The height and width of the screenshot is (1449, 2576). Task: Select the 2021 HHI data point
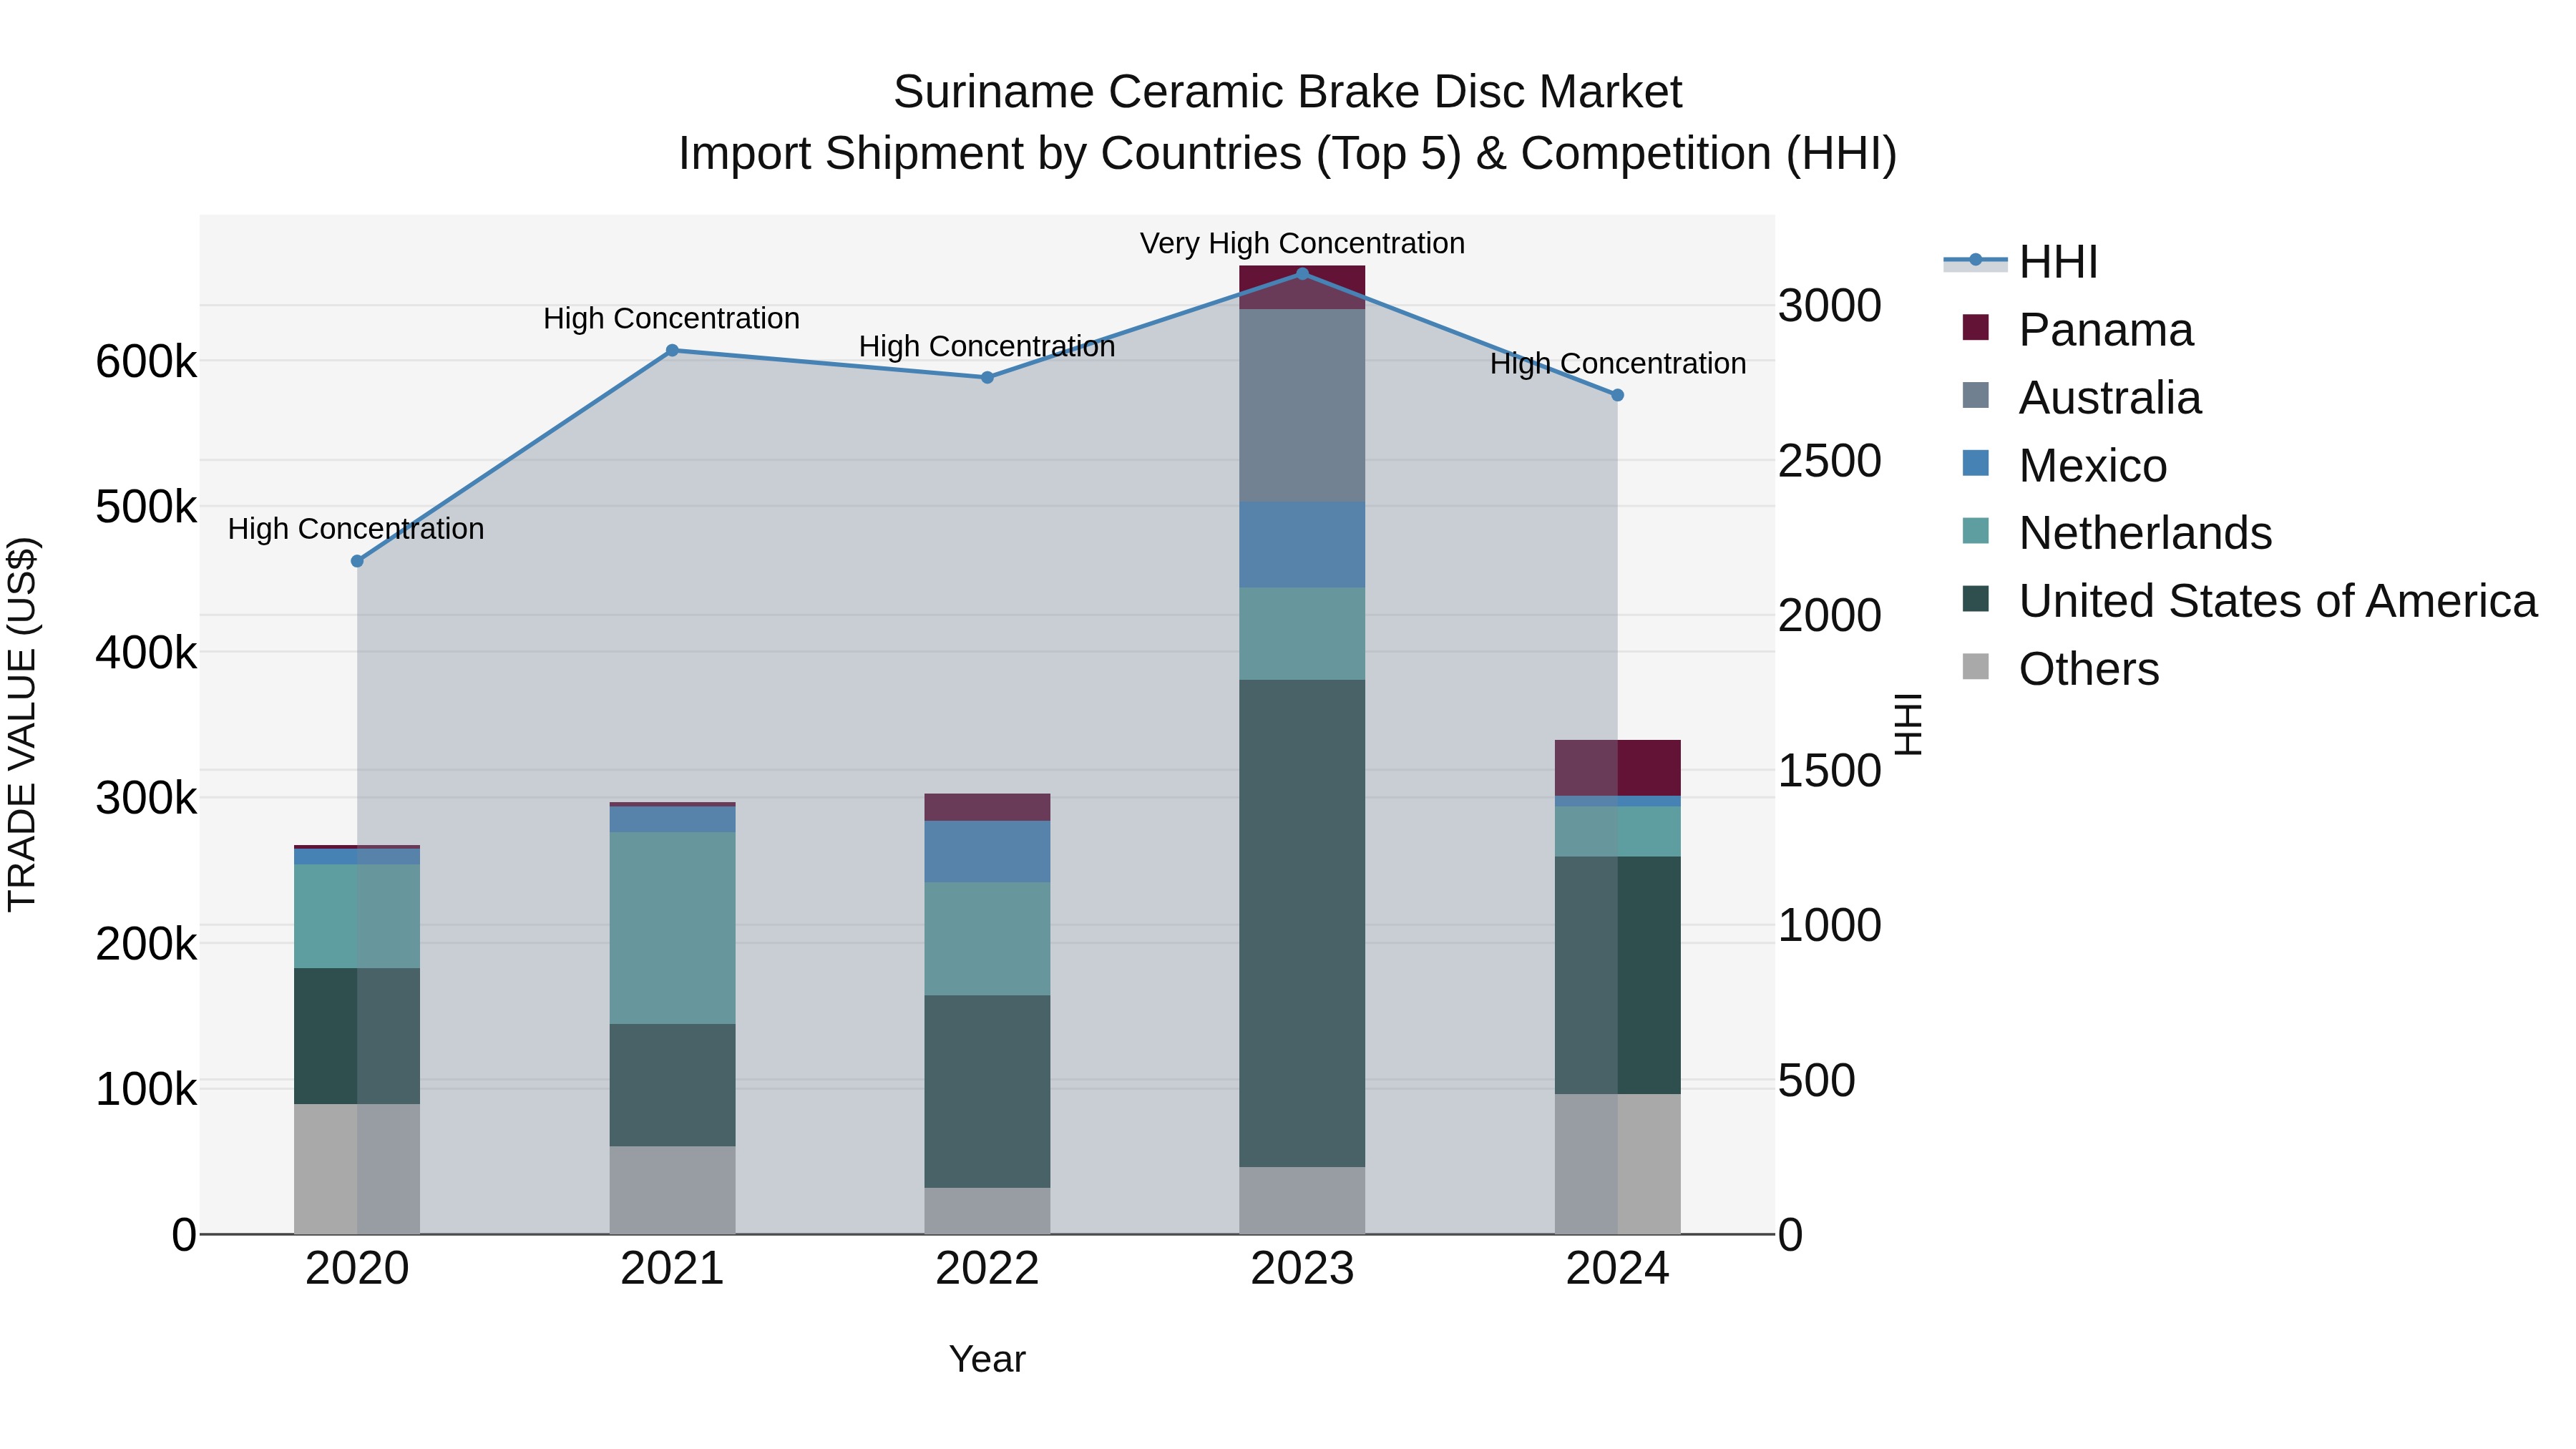[x=672, y=350]
